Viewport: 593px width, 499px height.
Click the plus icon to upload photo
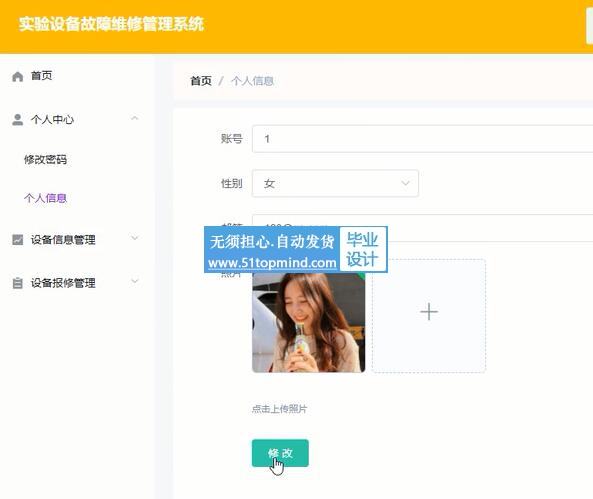coord(429,312)
